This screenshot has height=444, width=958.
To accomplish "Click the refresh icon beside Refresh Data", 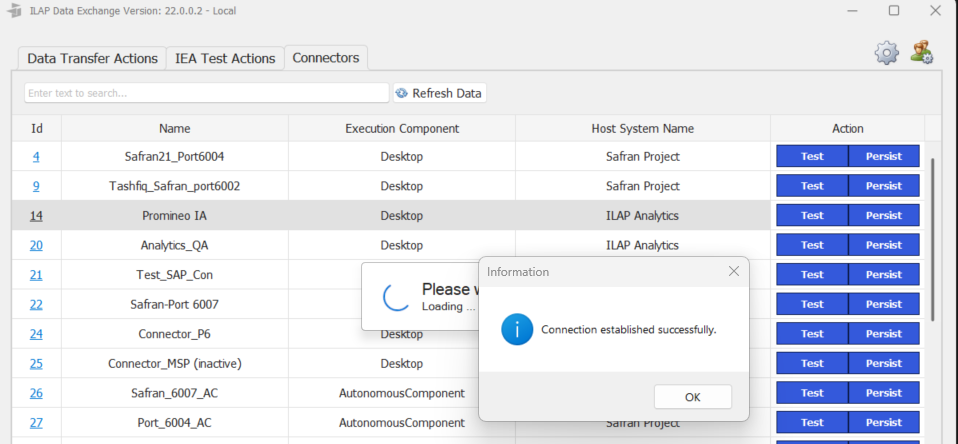I will [402, 93].
